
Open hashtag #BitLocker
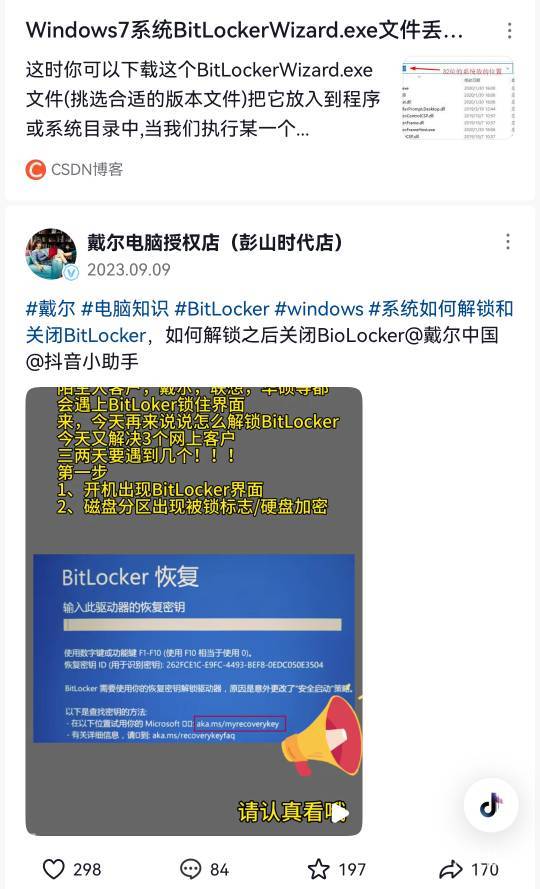(222, 308)
